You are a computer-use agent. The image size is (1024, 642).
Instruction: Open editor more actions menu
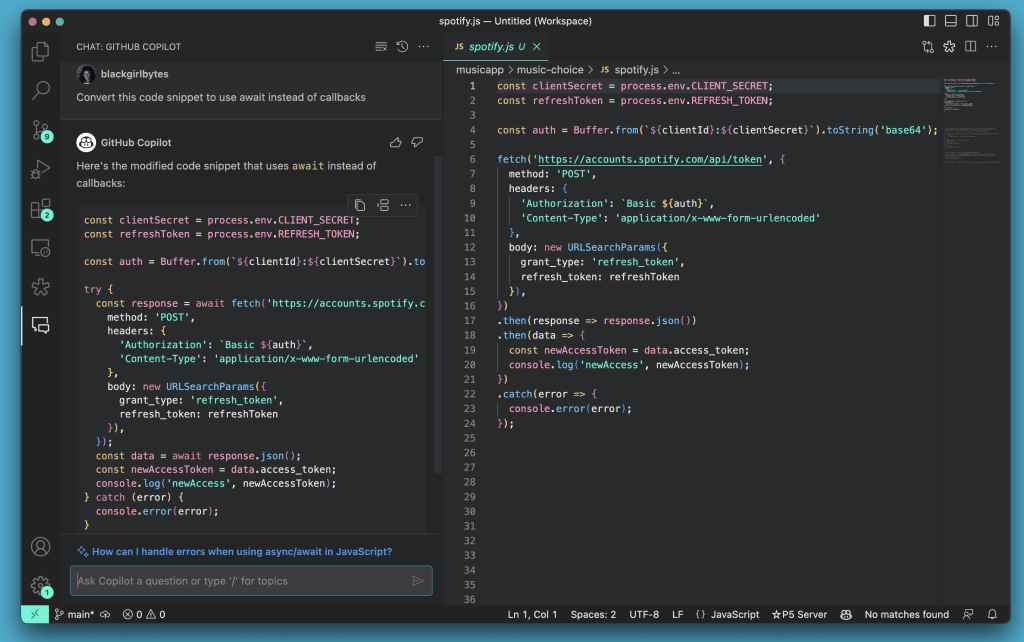[991, 46]
